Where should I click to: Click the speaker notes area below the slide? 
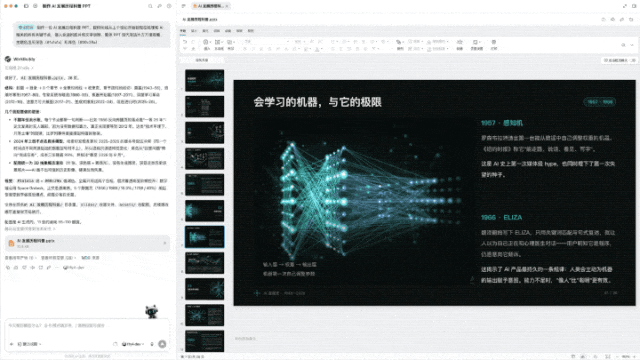click(434, 339)
